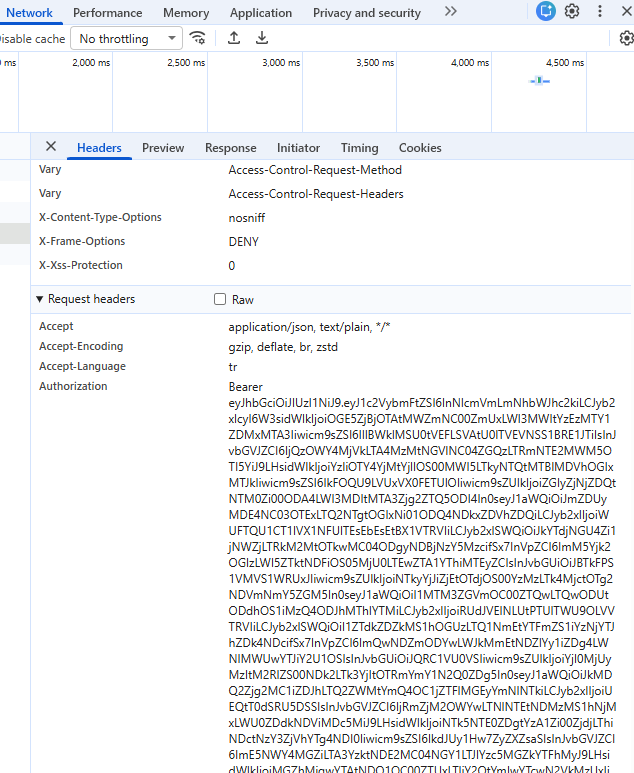Screen dimensions: 634x773
Task: Open the Privacy and security tab
Action: click(x=367, y=13)
